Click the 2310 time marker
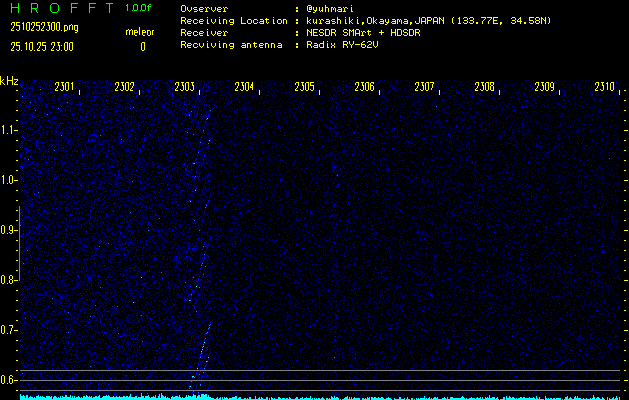This screenshot has width=629, height=400. (x=604, y=87)
